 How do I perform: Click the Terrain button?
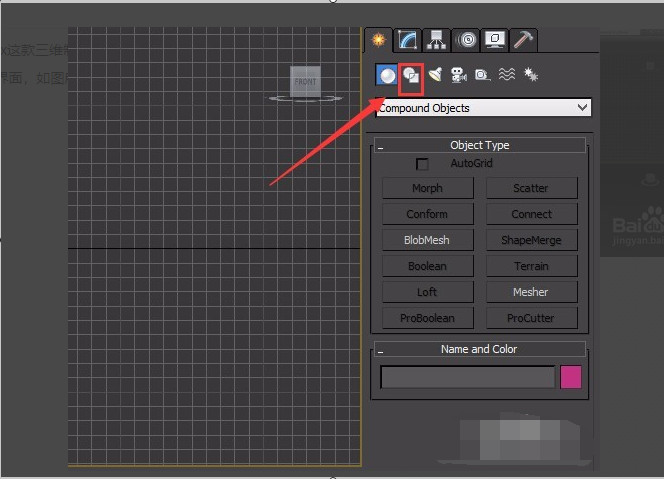pyautogui.click(x=531, y=266)
